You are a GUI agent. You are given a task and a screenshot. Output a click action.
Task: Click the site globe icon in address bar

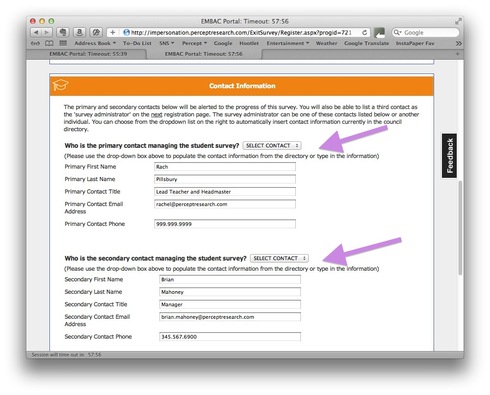[126, 32]
